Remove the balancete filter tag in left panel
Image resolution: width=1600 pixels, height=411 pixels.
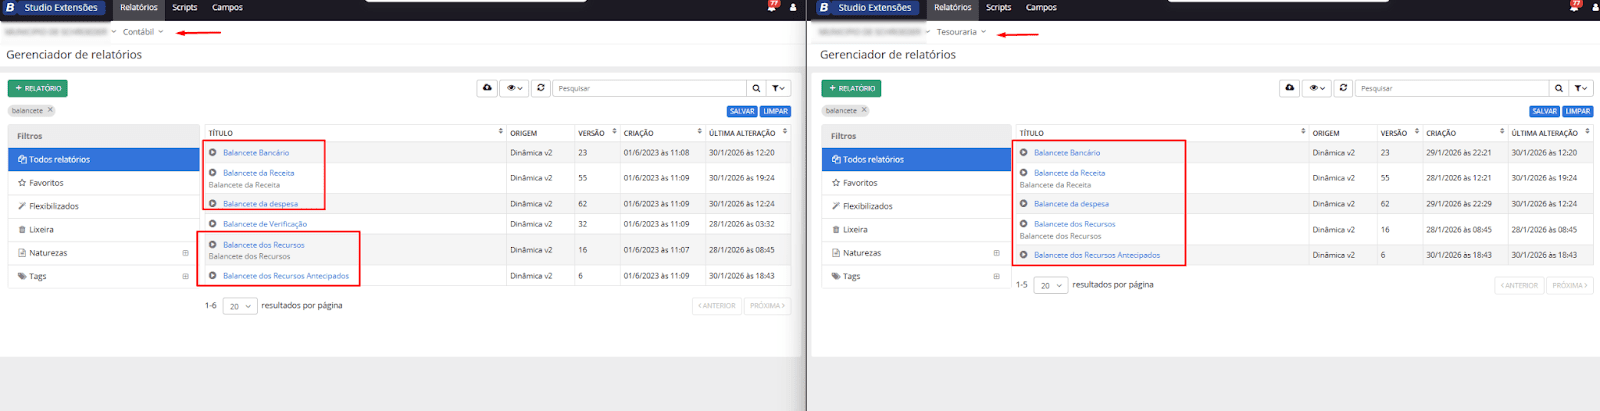point(50,111)
